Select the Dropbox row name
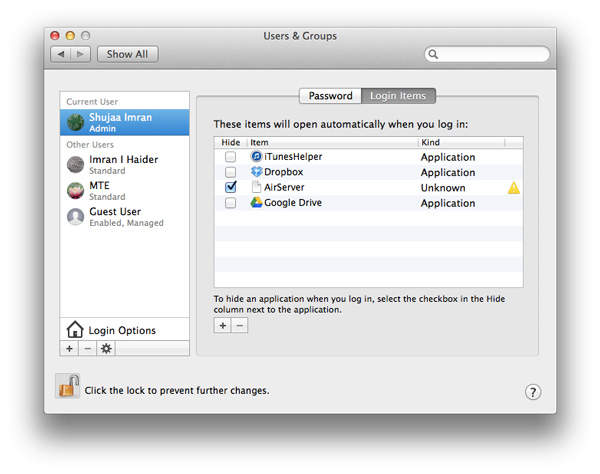Image resolution: width=600 pixels, height=474 pixels. pyautogui.click(x=284, y=172)
